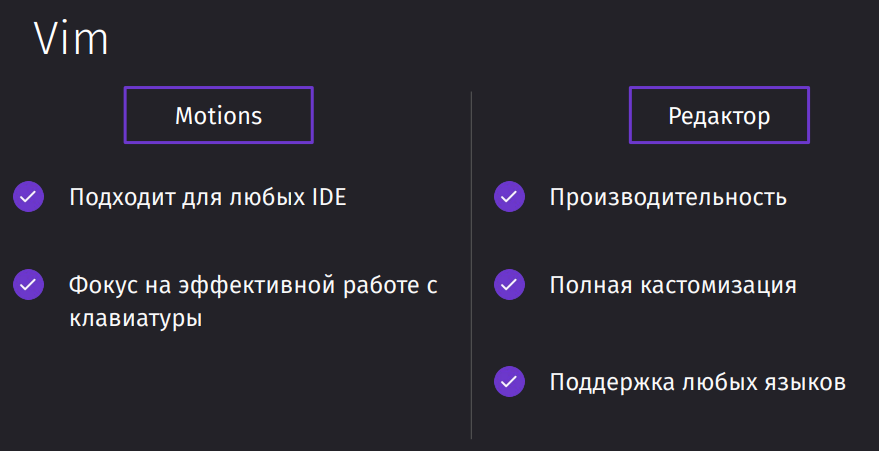This screenshot has width=879, height=451.
Task: Click the checkmark bullet for "Поддержка любых языков"
Action: pyautogui.click(x=509, y=382)
